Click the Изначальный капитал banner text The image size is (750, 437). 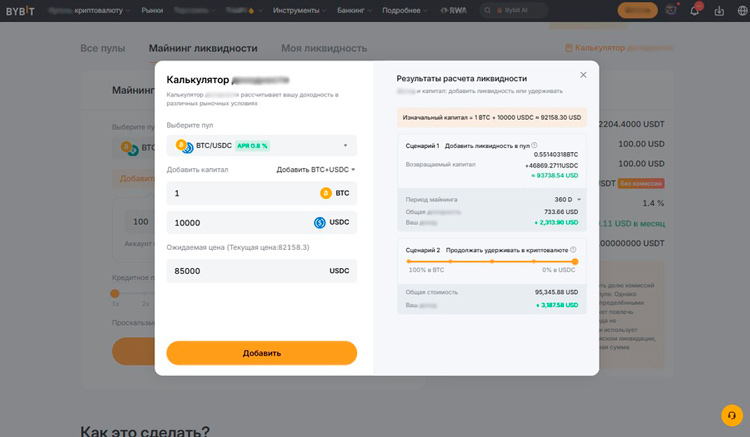[492, 117]
